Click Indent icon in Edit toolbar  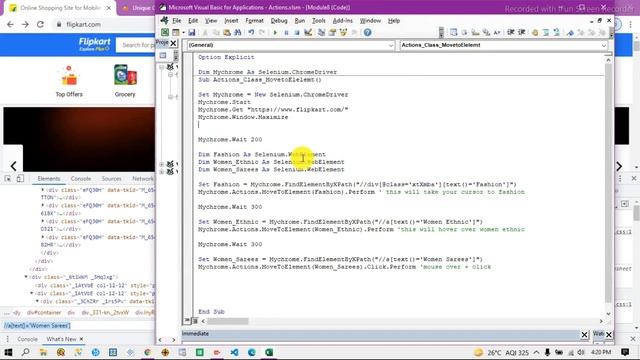click(511, 33)
